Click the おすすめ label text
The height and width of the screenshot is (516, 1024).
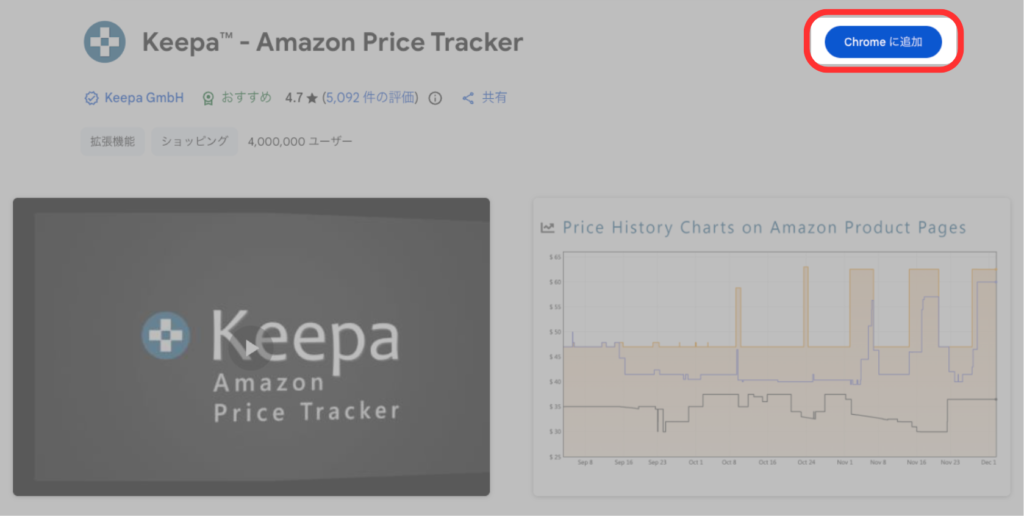[x=246, y=98]
